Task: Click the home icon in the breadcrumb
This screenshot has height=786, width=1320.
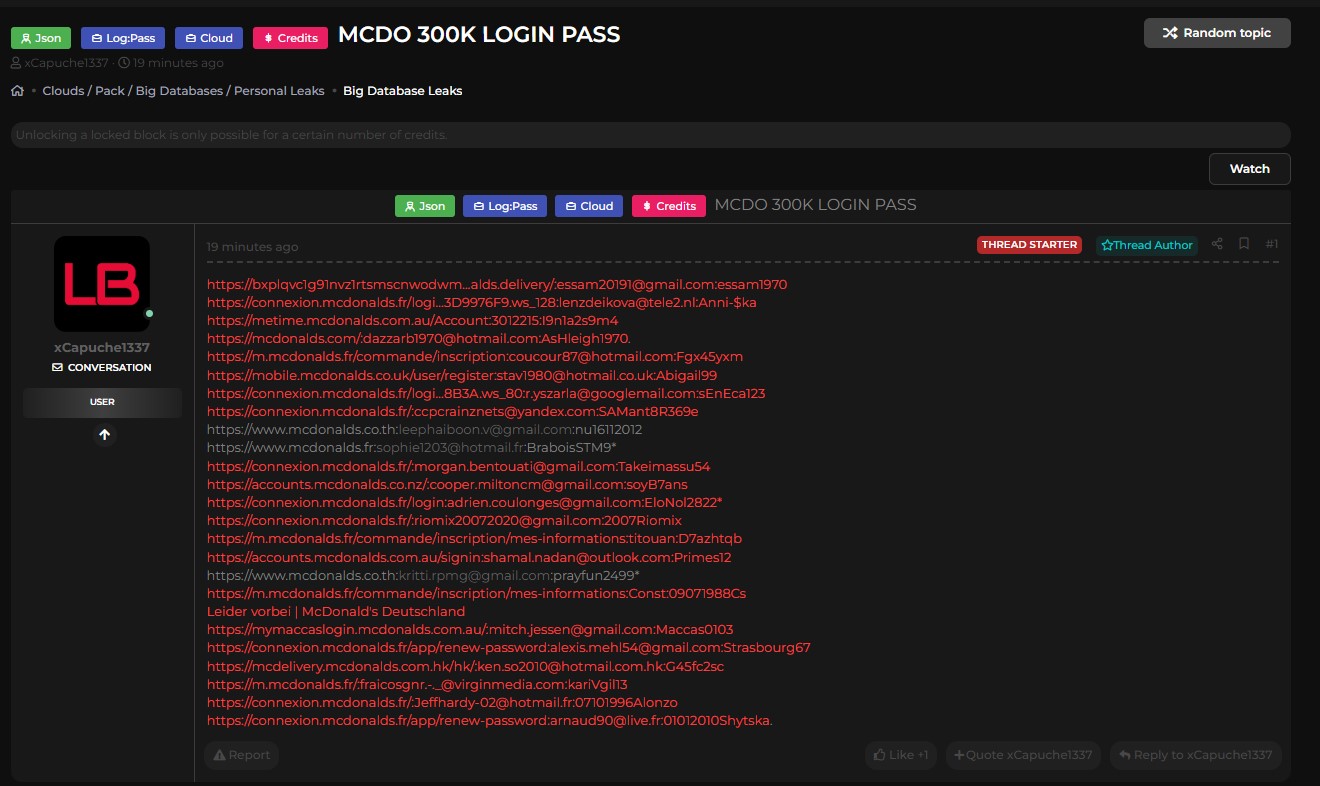Action: 17,91
